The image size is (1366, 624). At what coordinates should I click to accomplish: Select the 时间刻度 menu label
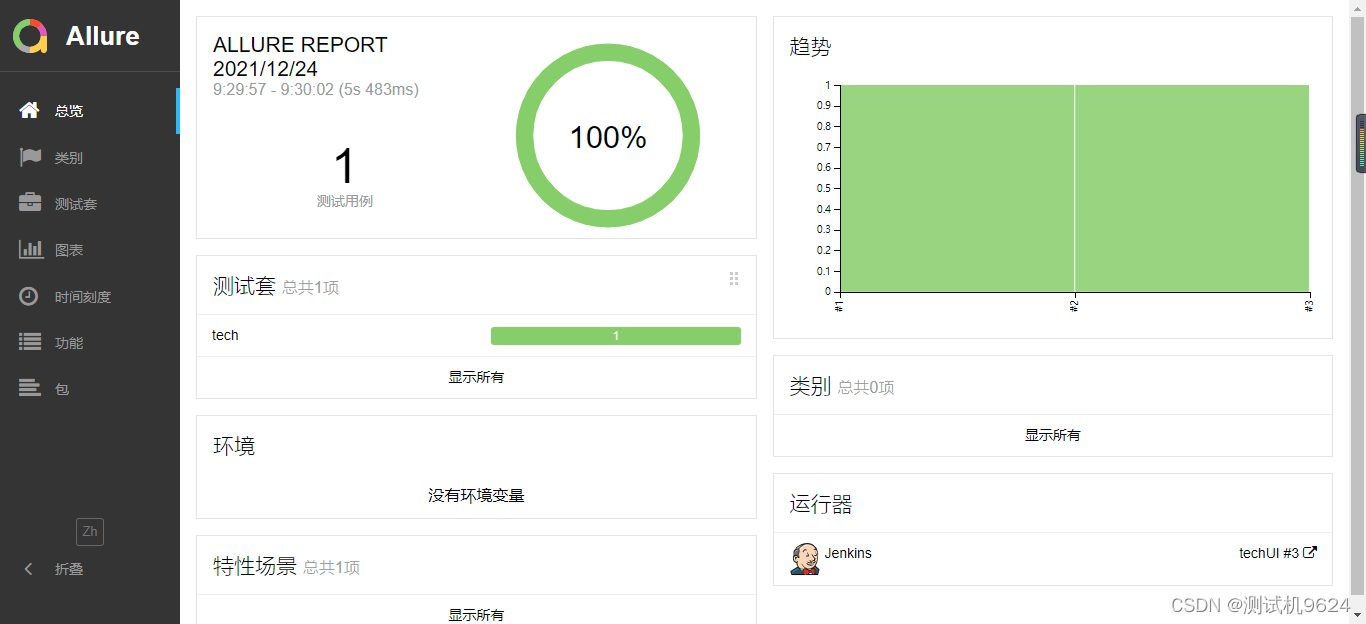click(83, 297)
